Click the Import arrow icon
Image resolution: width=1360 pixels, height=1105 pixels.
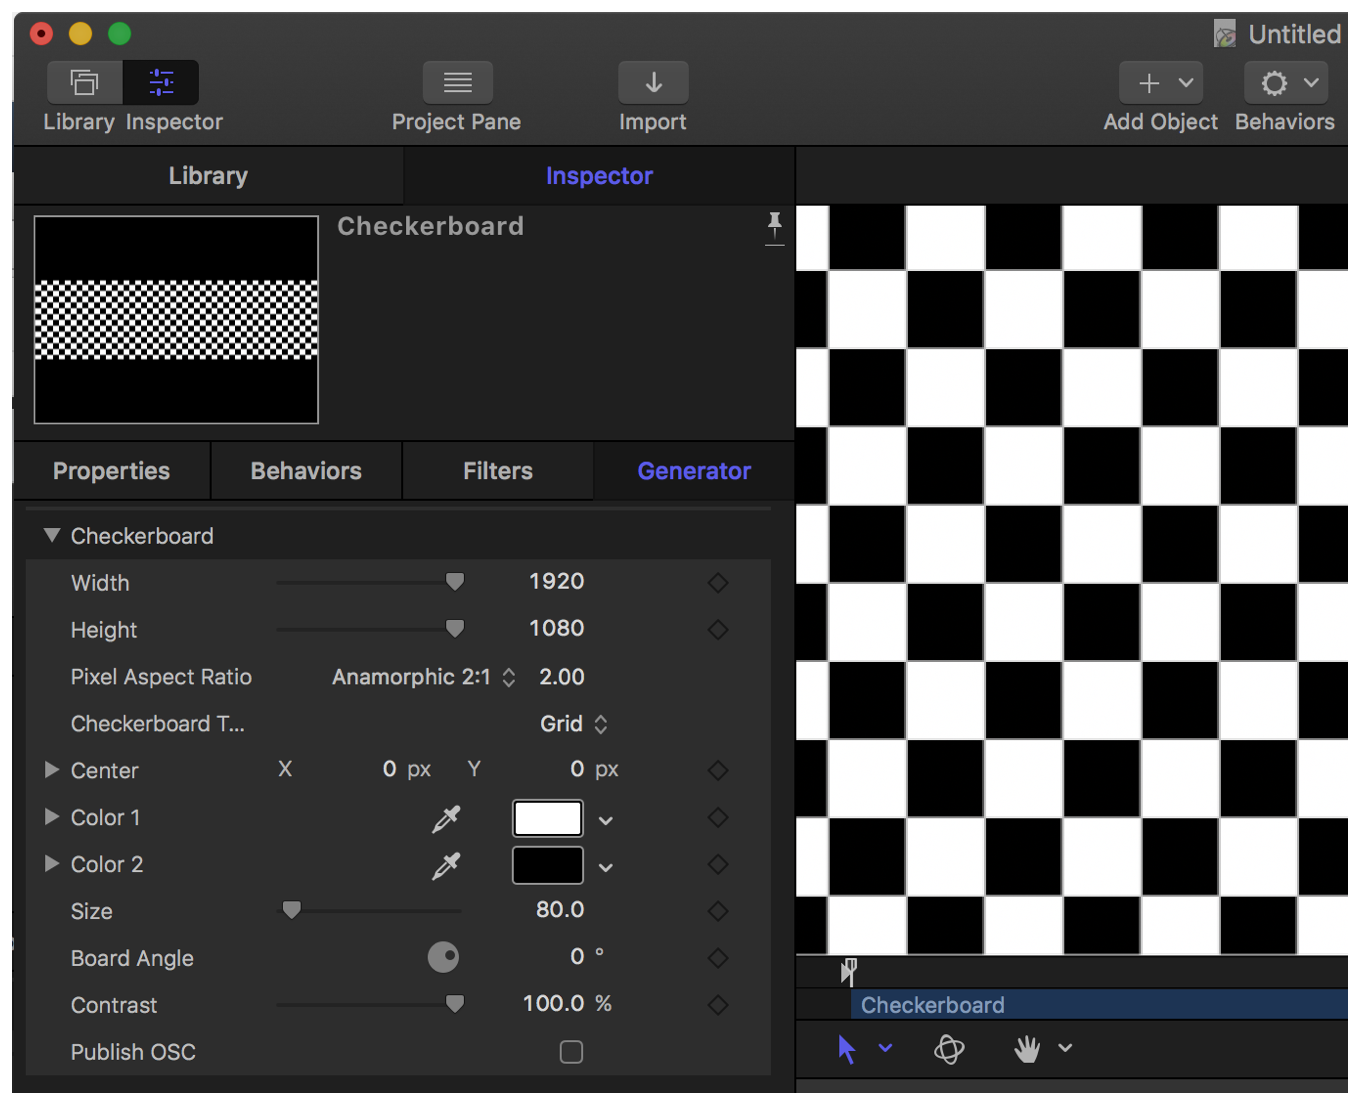point(653,82)
